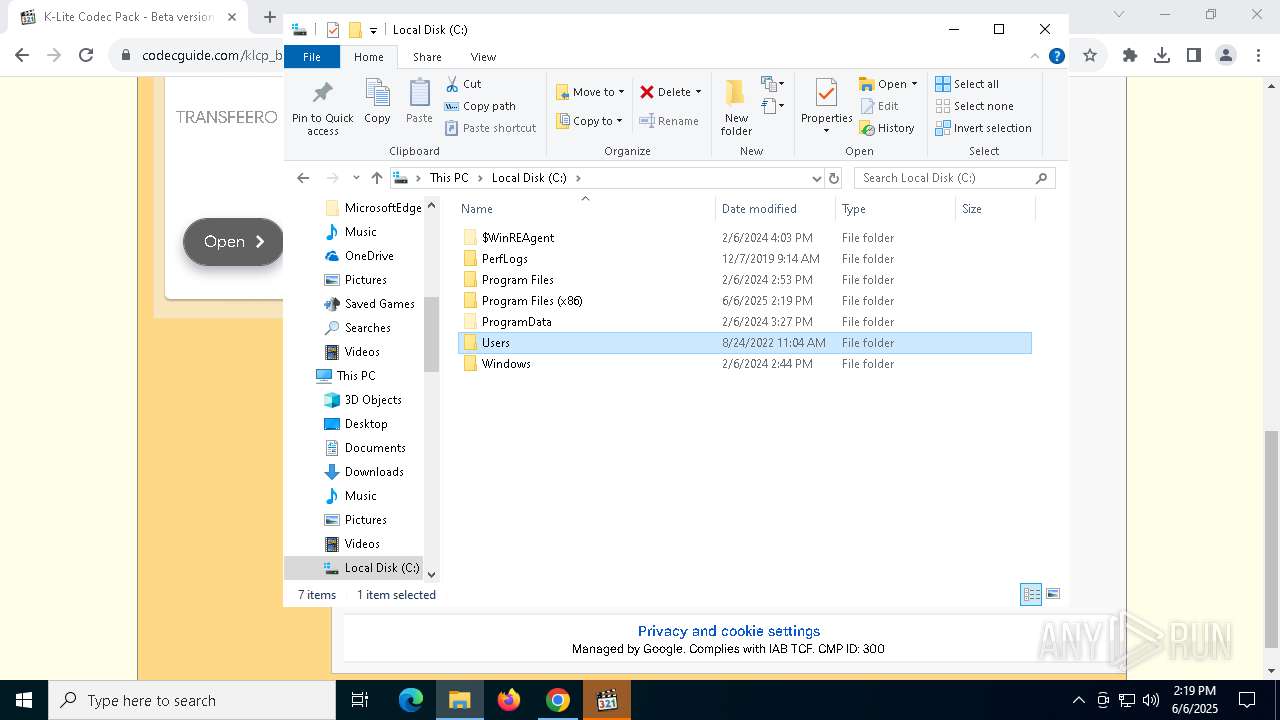Click the History command
Viewport: 1280px width, 720px height.
887,128
